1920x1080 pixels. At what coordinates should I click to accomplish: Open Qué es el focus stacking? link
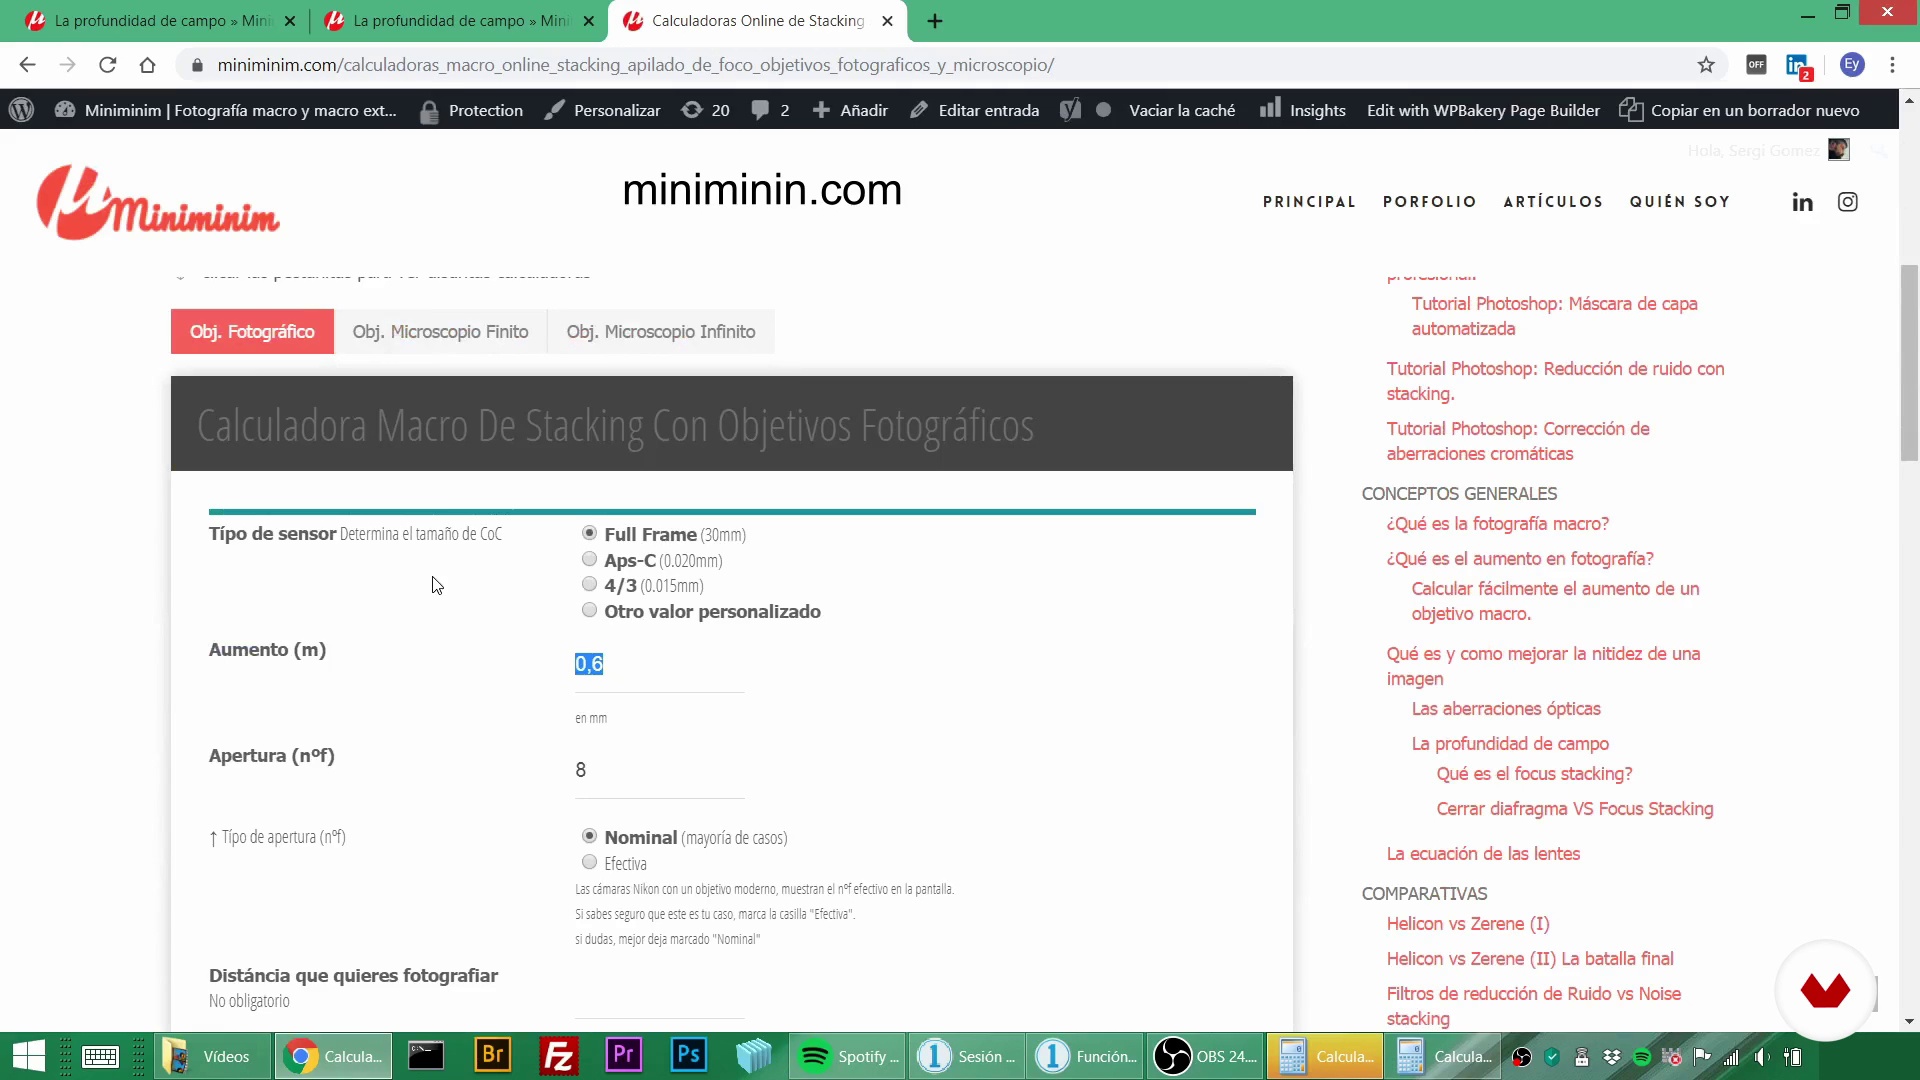(x=1534, y=774)
